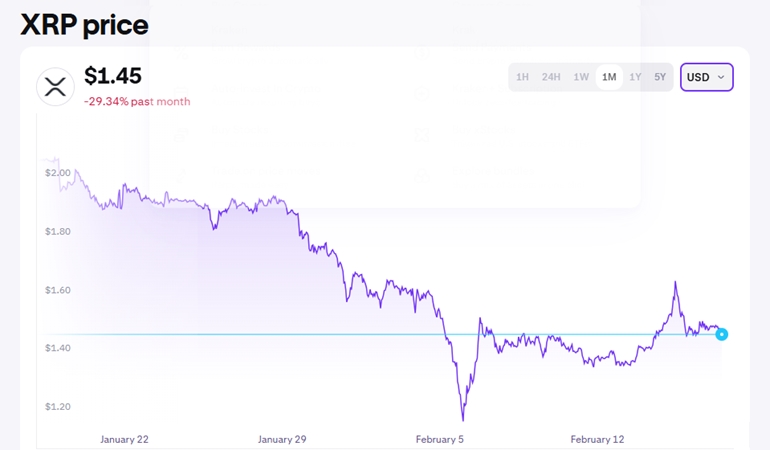Click the $1.20 axis label

pyautogui.click(x=58, y=406)
